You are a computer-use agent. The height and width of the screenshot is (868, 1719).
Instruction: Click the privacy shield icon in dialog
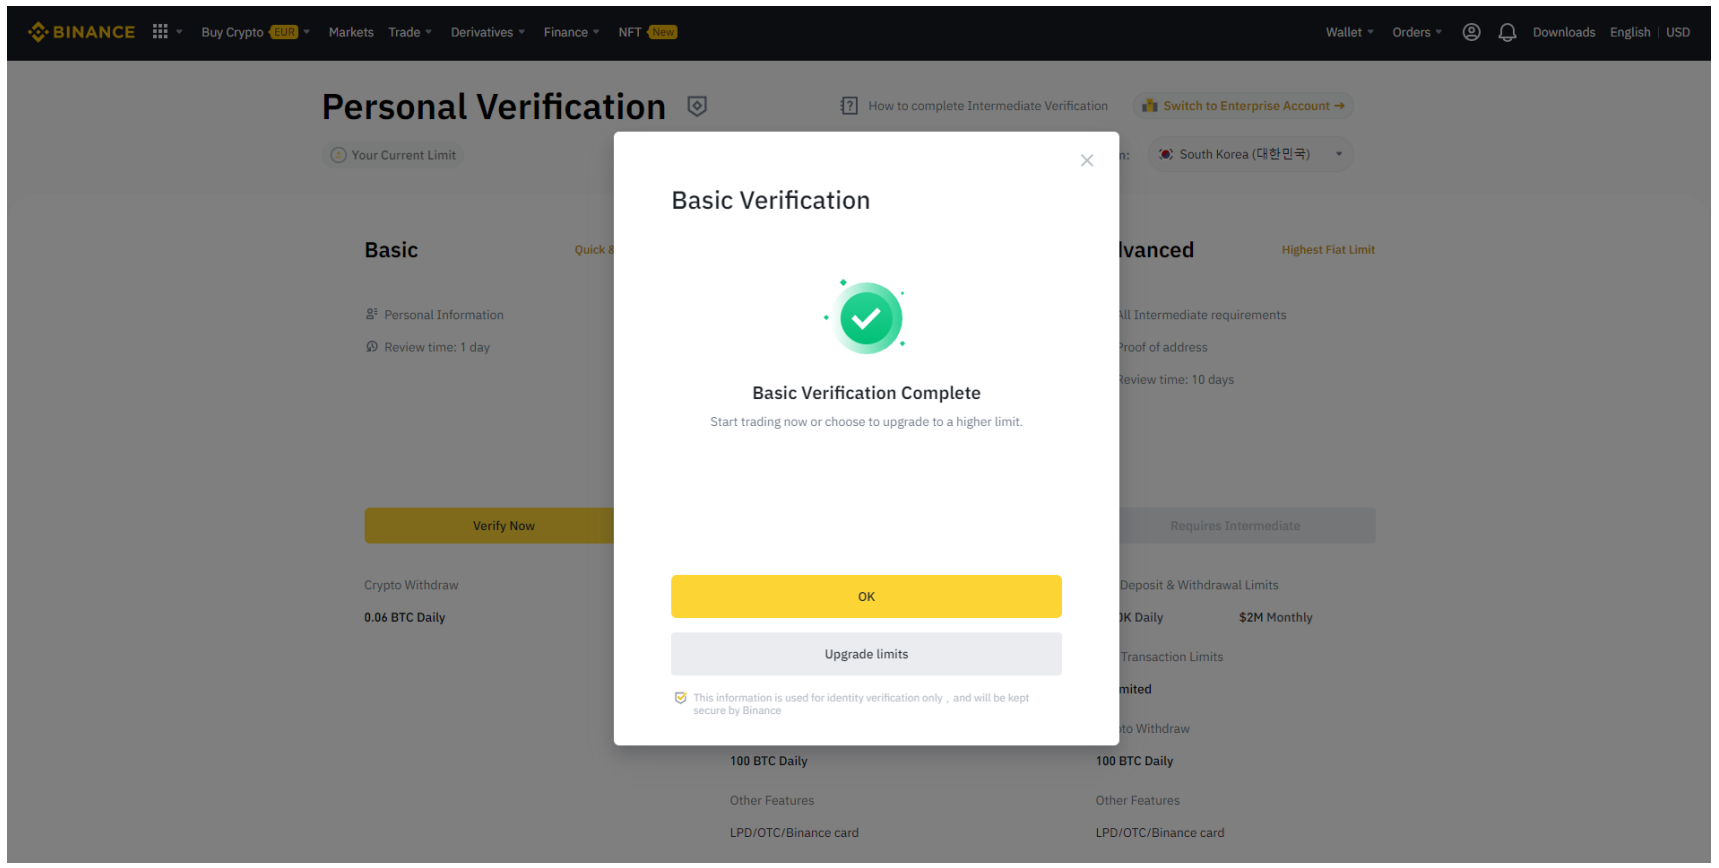[680, 698]
